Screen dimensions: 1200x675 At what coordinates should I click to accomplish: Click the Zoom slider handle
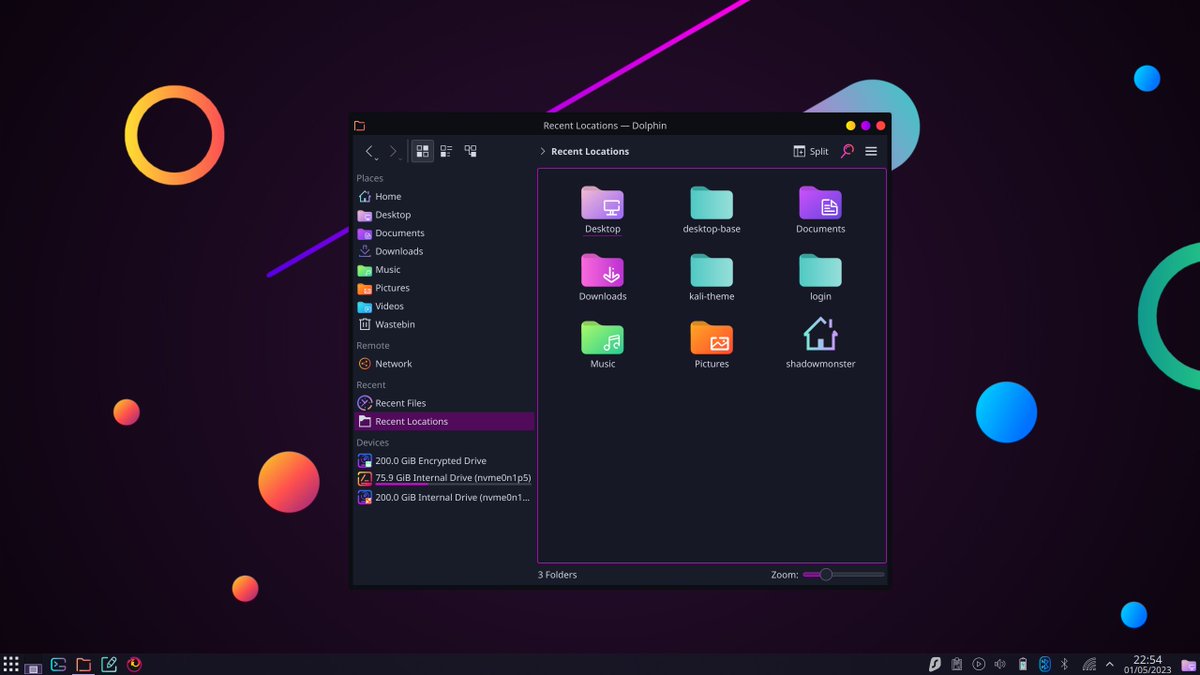coord(826,574)
